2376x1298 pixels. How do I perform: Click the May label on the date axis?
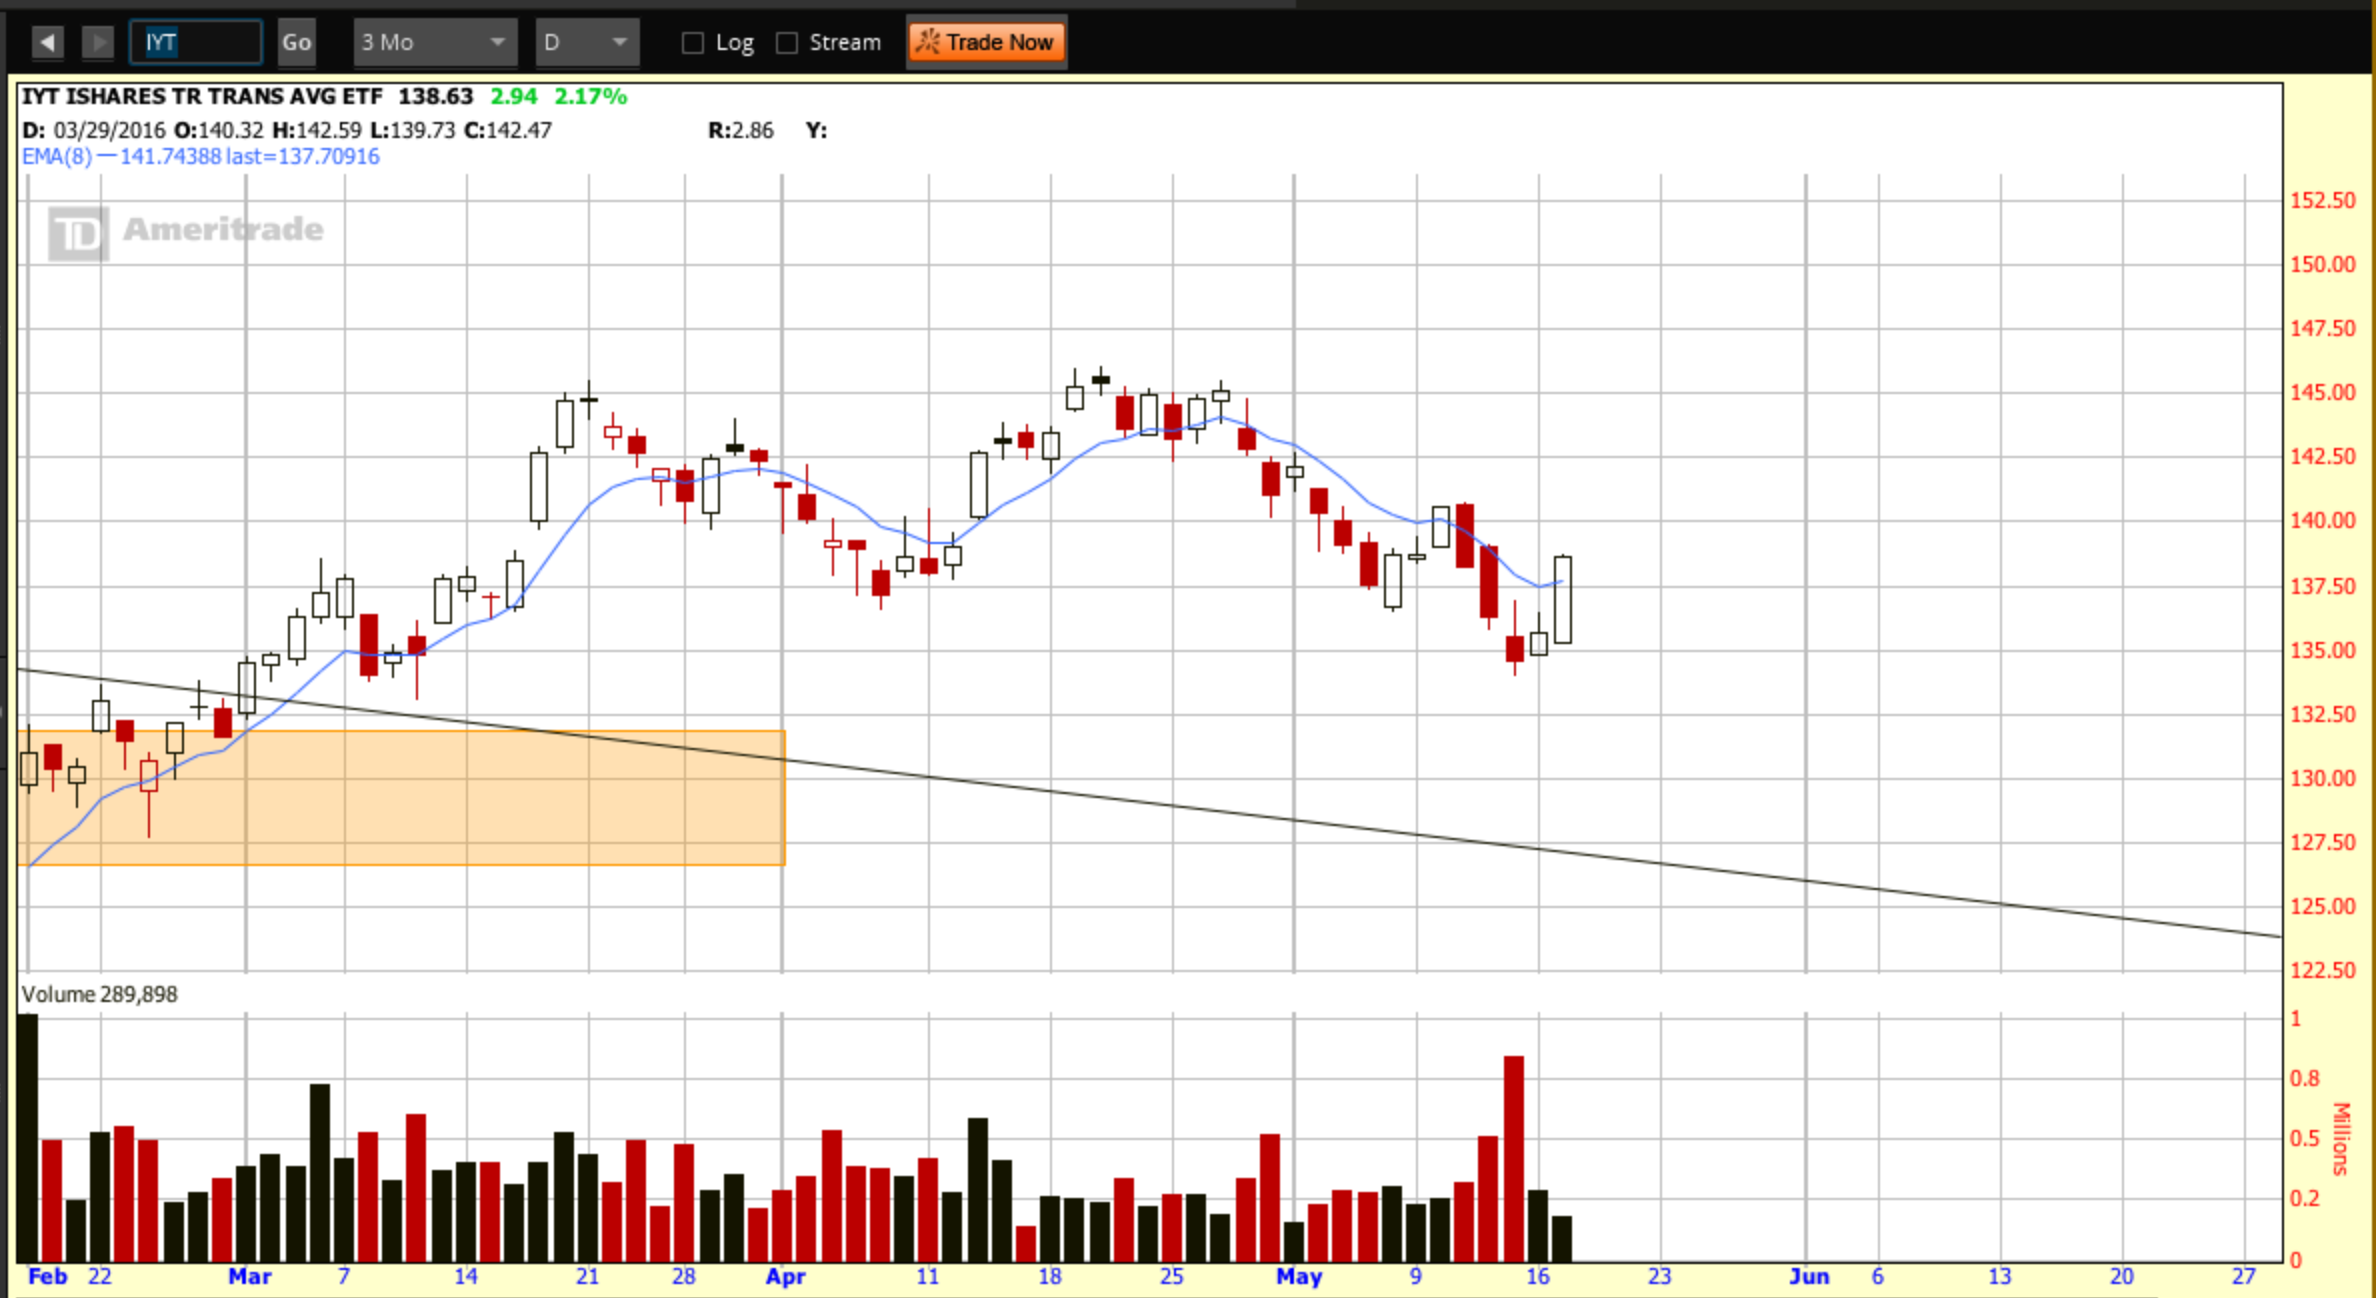coord(1298,1277)
